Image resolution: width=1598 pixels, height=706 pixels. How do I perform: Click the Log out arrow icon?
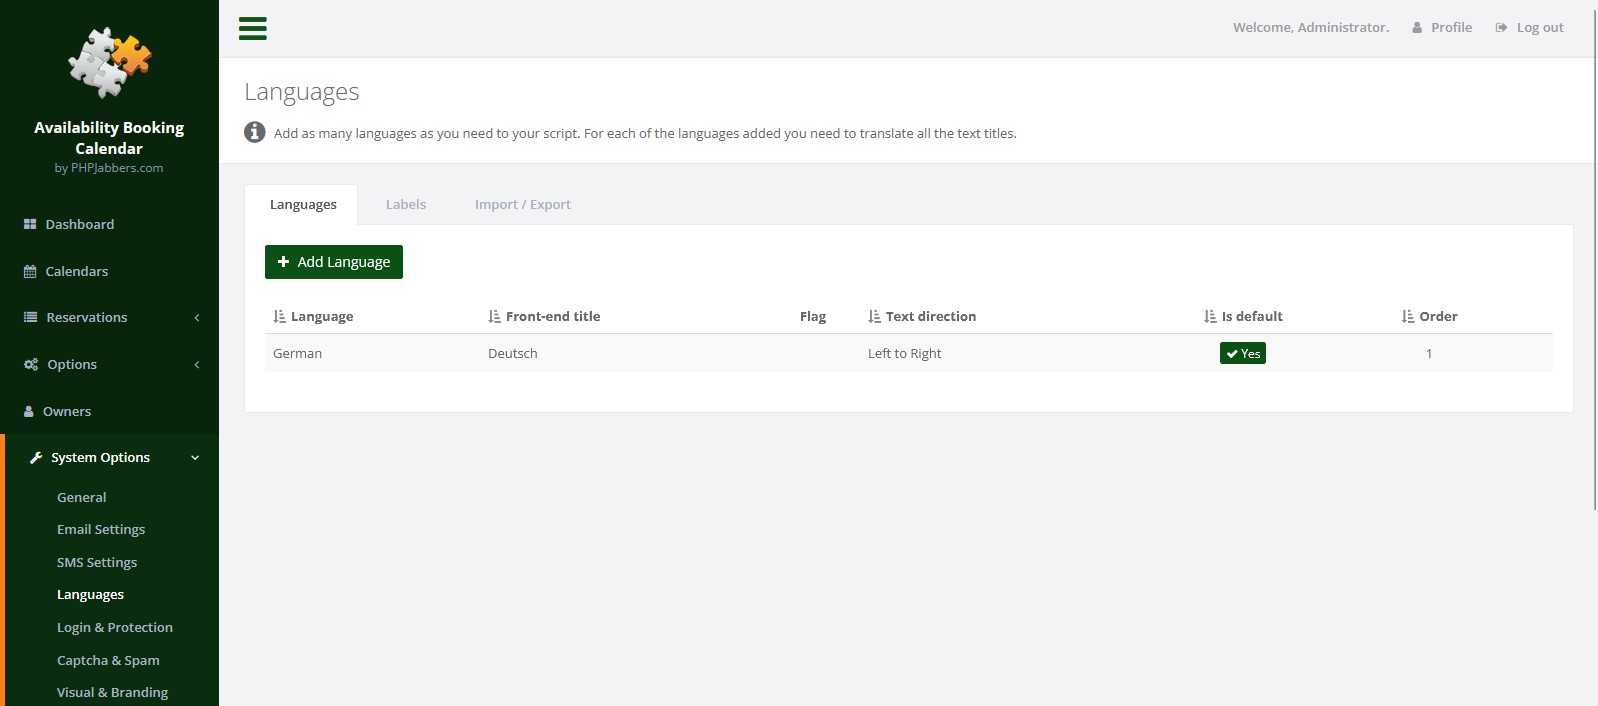pyautogui.click(x=1501, y=28)
